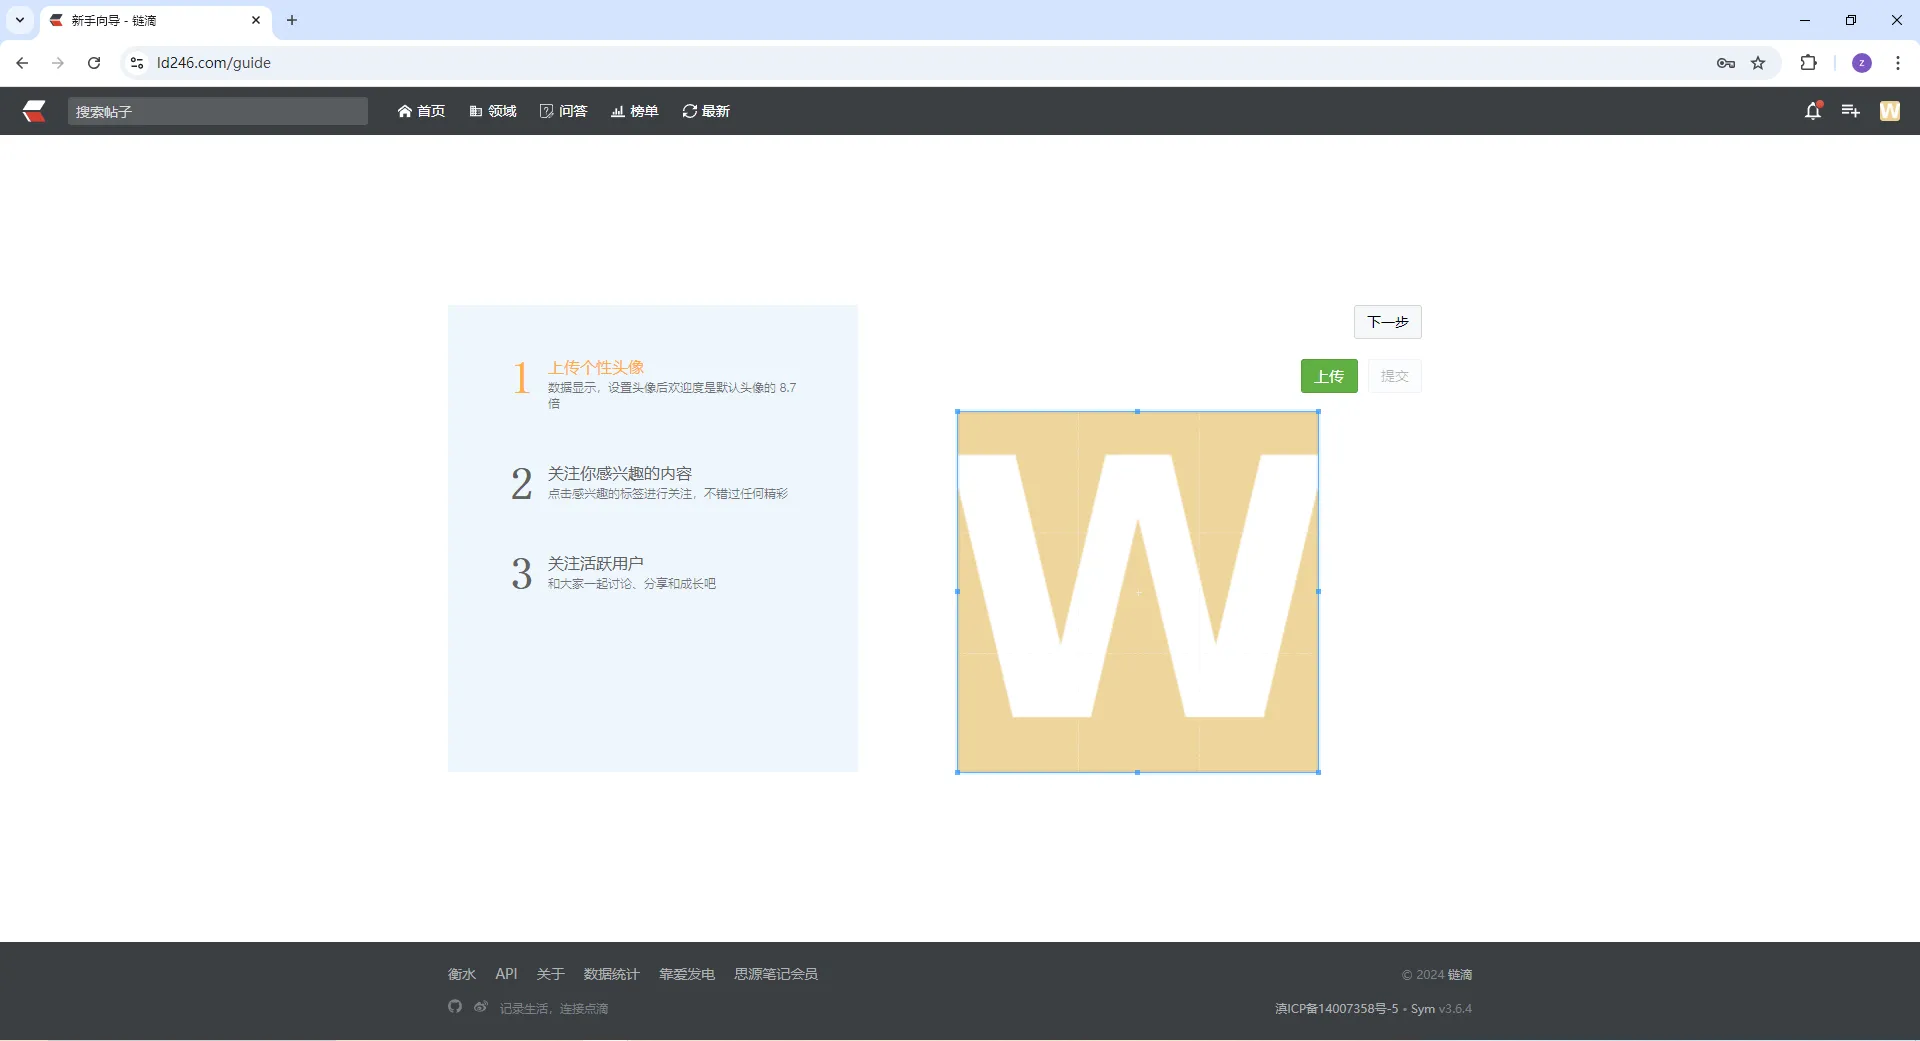Viewport: 1920px width, 1041px height.
Task: Click the GitHub icon in the footer
Action: [455, 1006]
